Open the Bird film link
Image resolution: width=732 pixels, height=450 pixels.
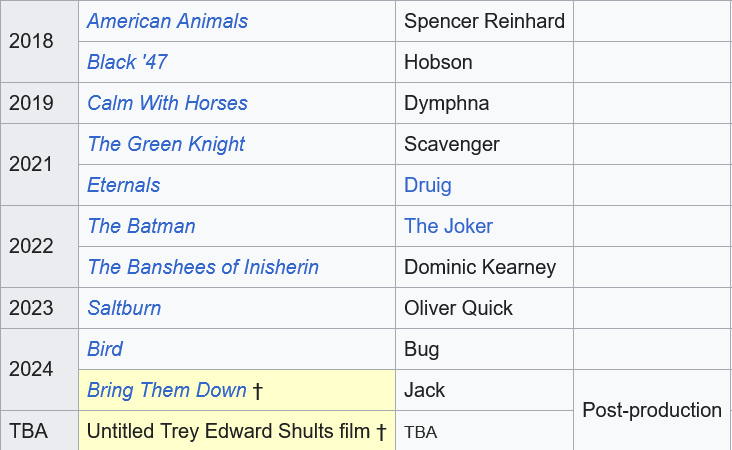point(105,349)
